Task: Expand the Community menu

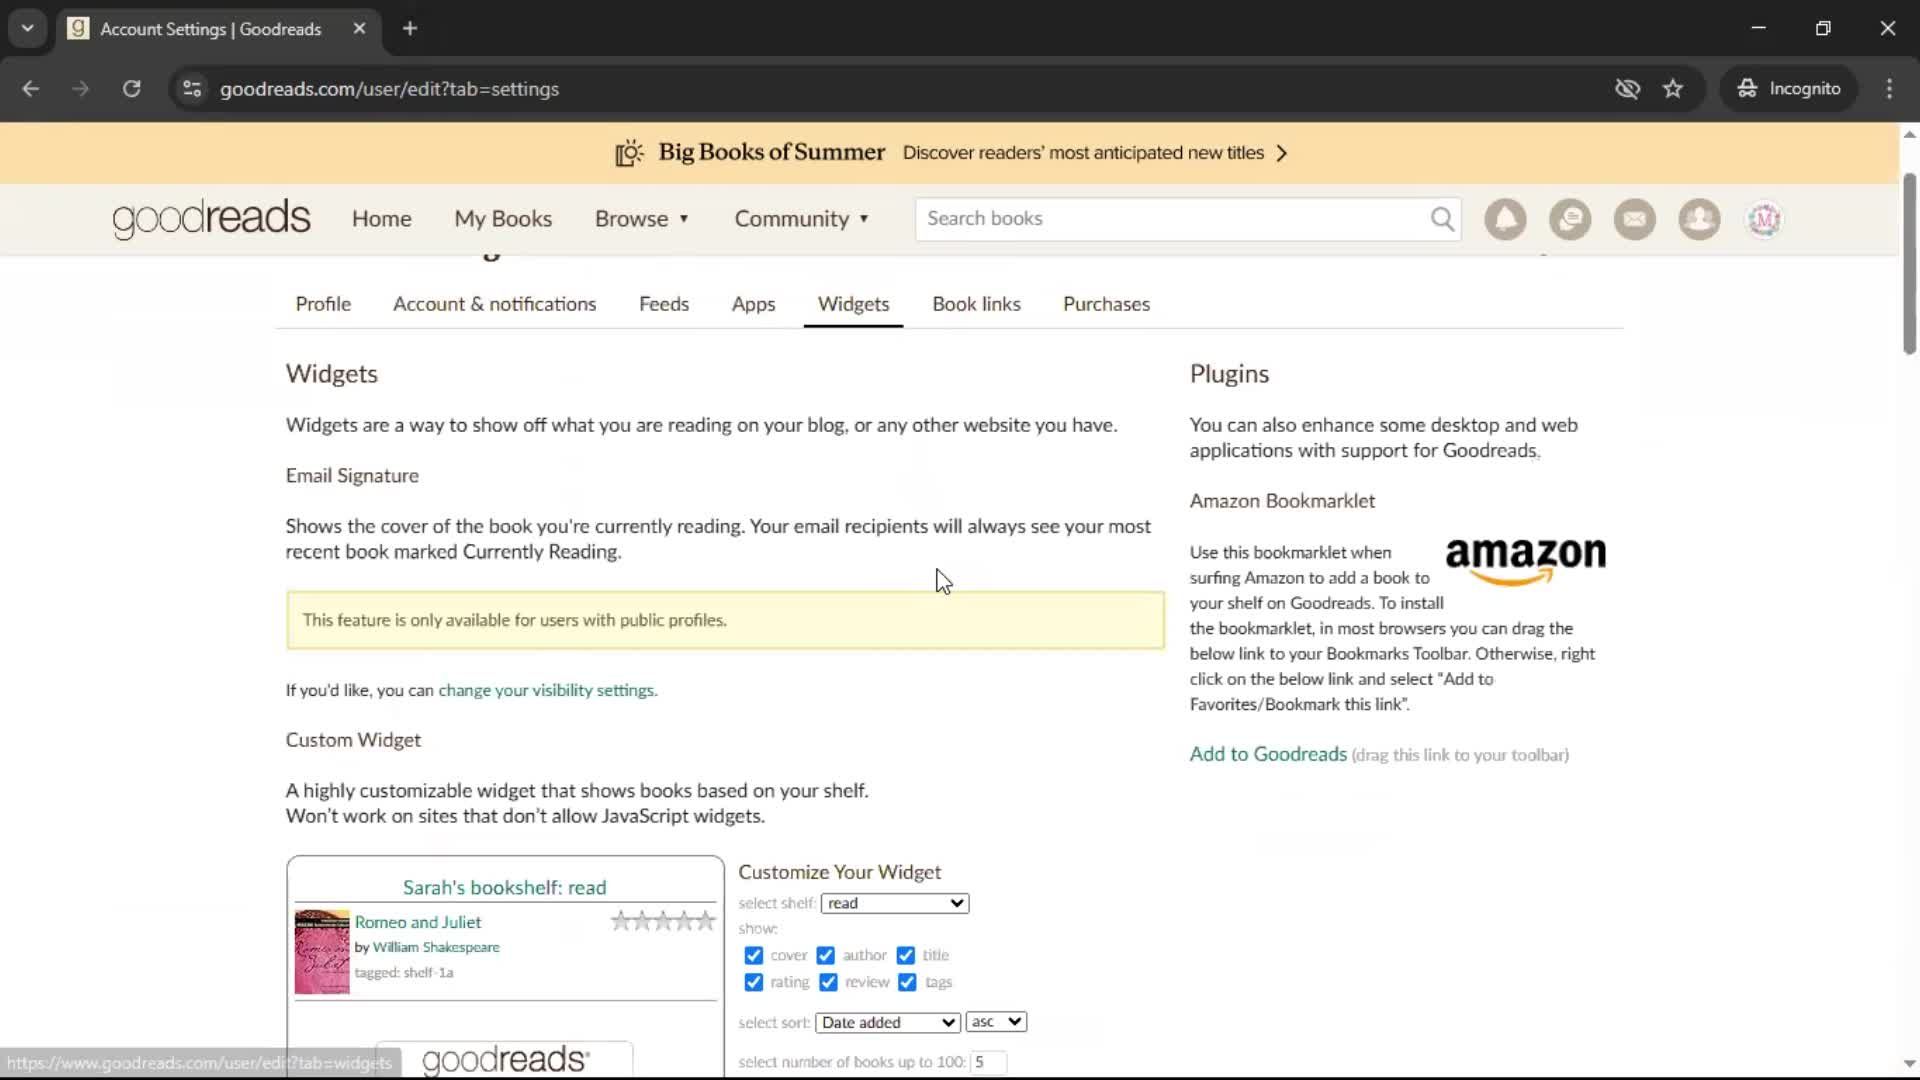Action: [802, 219]
